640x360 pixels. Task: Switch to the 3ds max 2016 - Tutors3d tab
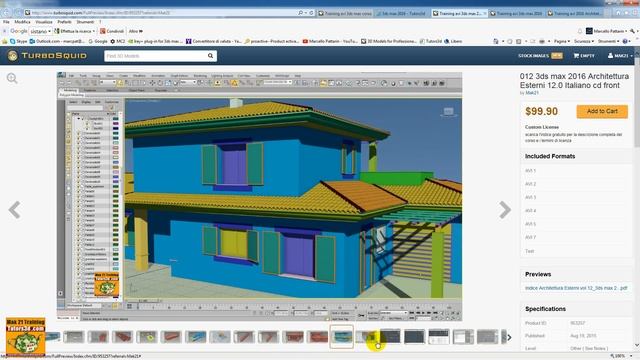(x=402, y=13)
